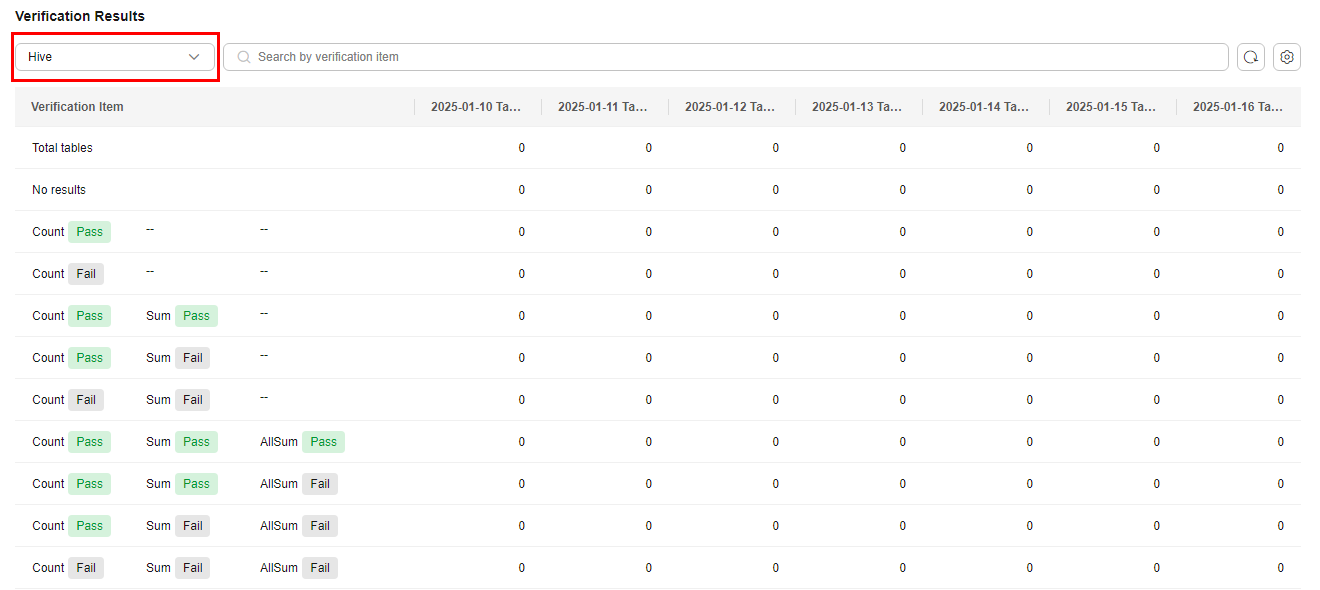Click AllSum Pass tag
The image size is (1320, 590).
tap(323, 442)
